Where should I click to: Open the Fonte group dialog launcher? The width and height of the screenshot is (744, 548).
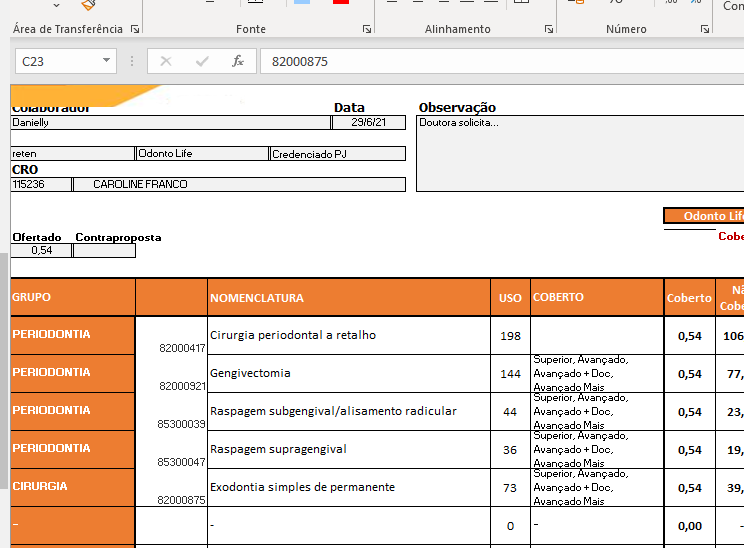pyautogui.click(x=367, y=30)
